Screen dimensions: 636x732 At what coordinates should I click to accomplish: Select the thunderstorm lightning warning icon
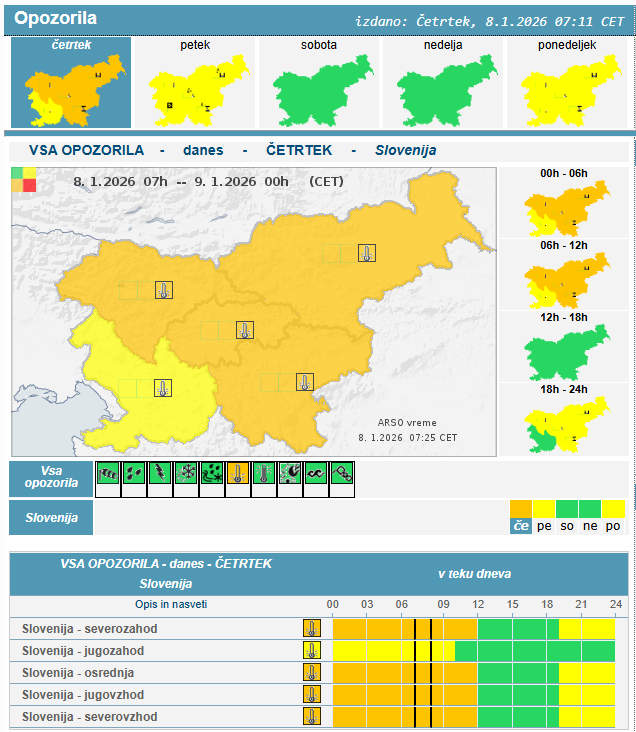coord(160,473)
